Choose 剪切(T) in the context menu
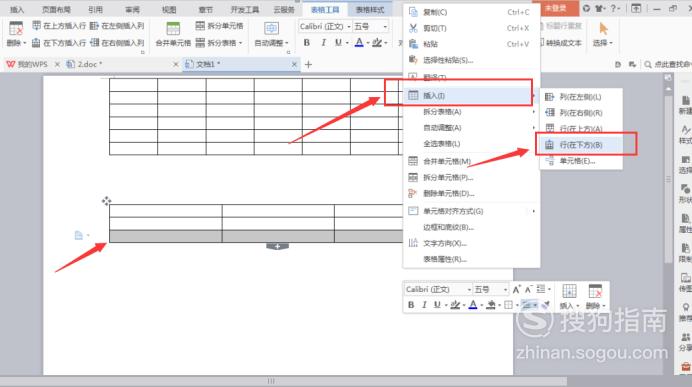692x387 pixels. pyautogui.click(x=471, y=28)
